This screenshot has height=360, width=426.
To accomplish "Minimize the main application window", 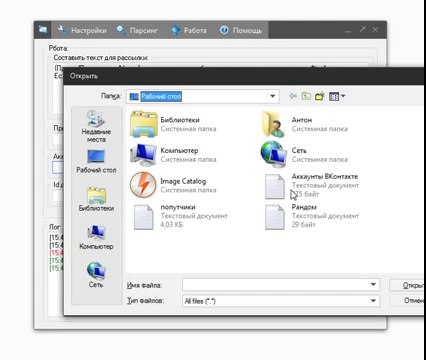I will (348, 30).
